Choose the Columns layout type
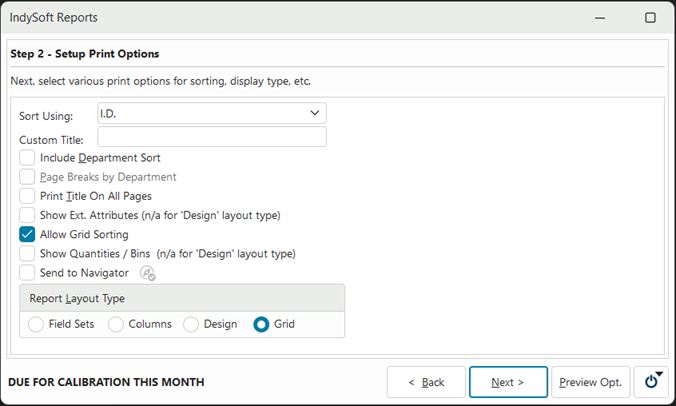The width and height of the screenshot is (676, 406). pyautogui.click(x=116, y=324)
